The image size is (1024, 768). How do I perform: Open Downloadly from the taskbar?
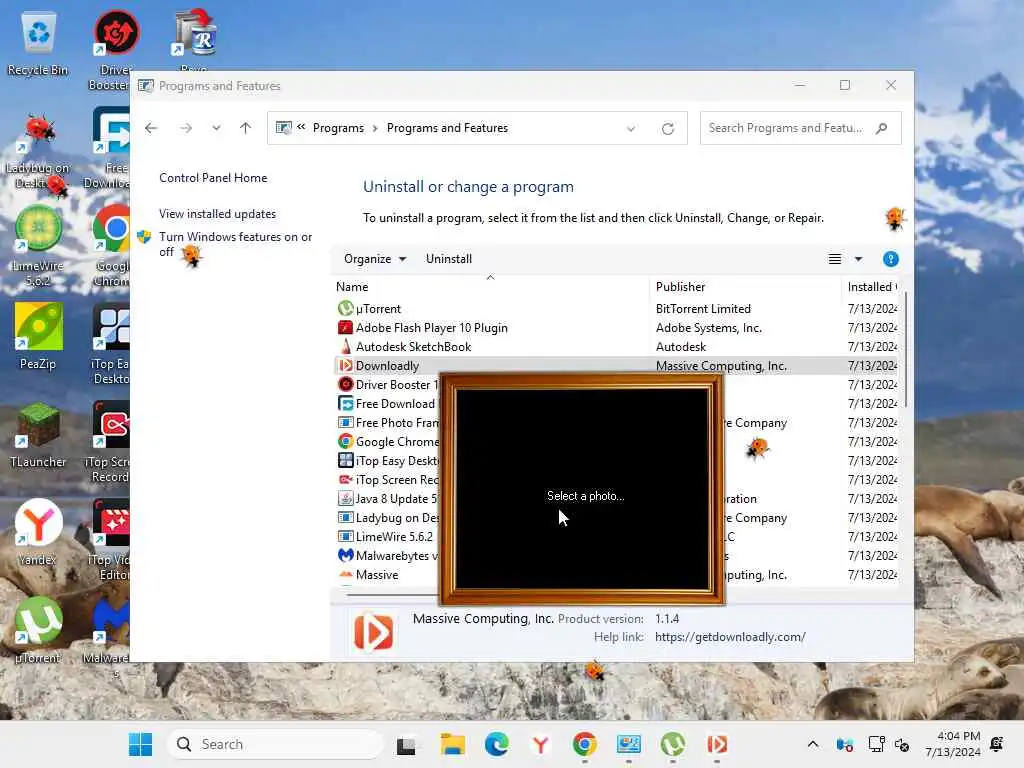717,744
